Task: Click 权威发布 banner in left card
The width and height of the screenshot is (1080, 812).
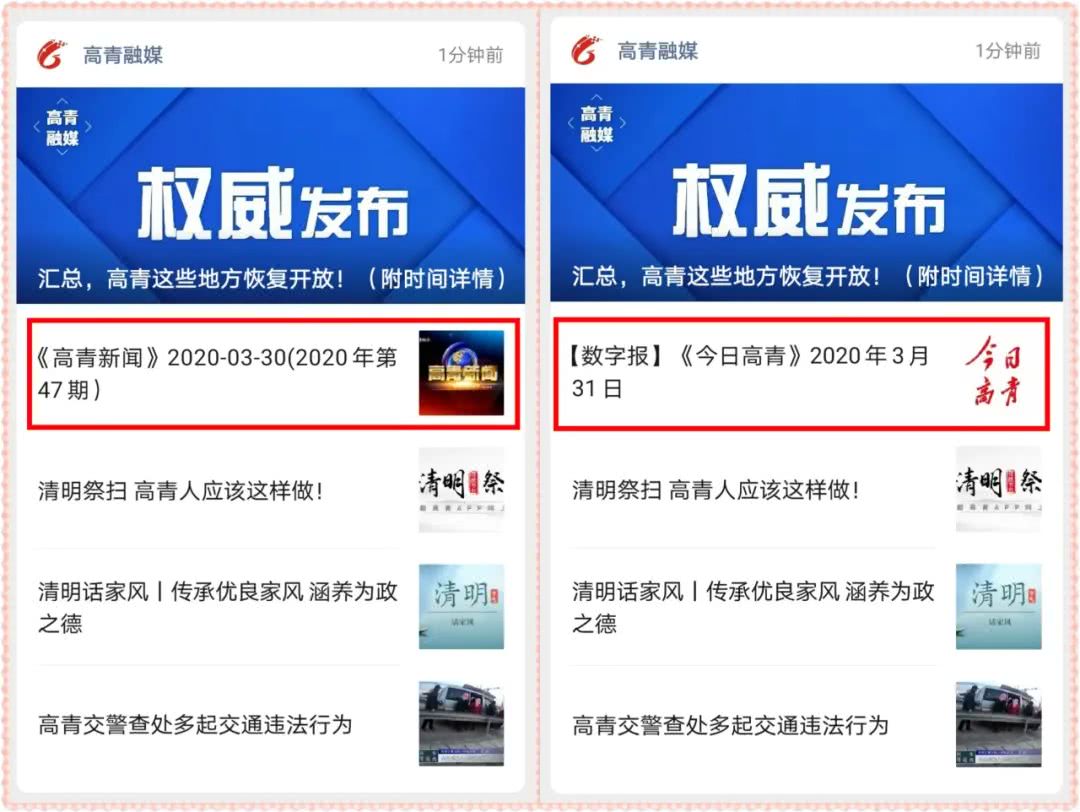Action: click(x=271, y=196)
